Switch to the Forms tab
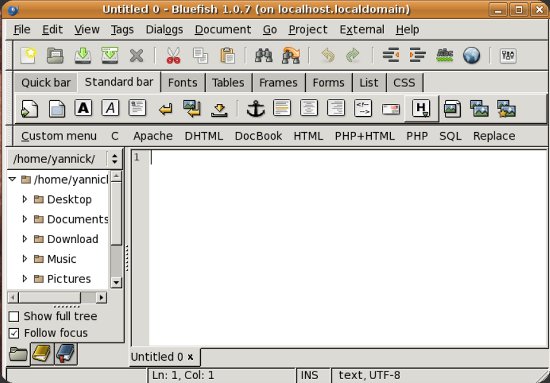Image resolution: width=550 pixels, height=383 pixels. 328,83
